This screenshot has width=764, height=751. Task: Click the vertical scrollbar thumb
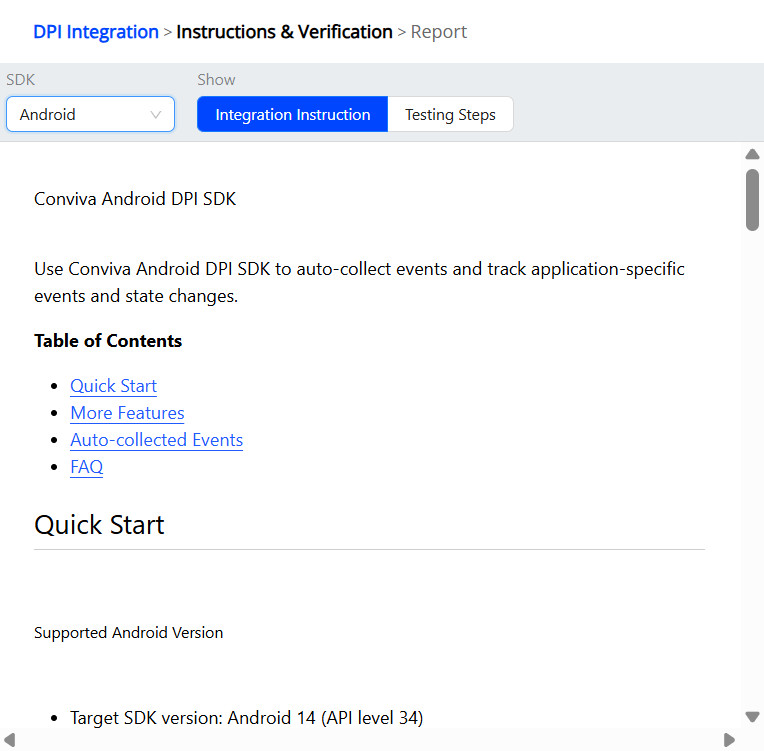coord(752,199)
